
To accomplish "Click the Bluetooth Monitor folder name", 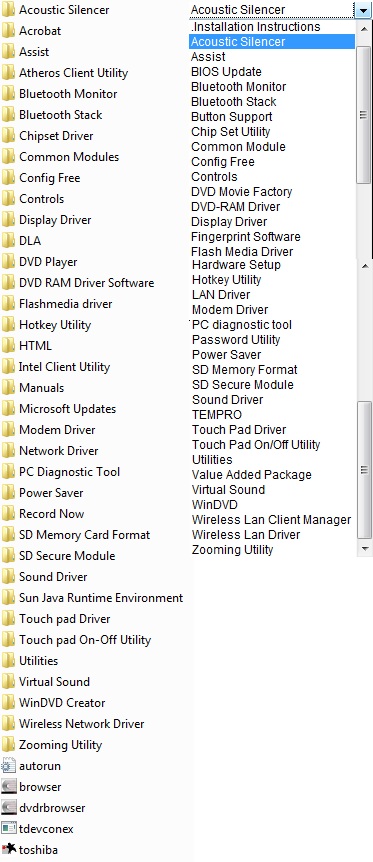I will (68, 93).
